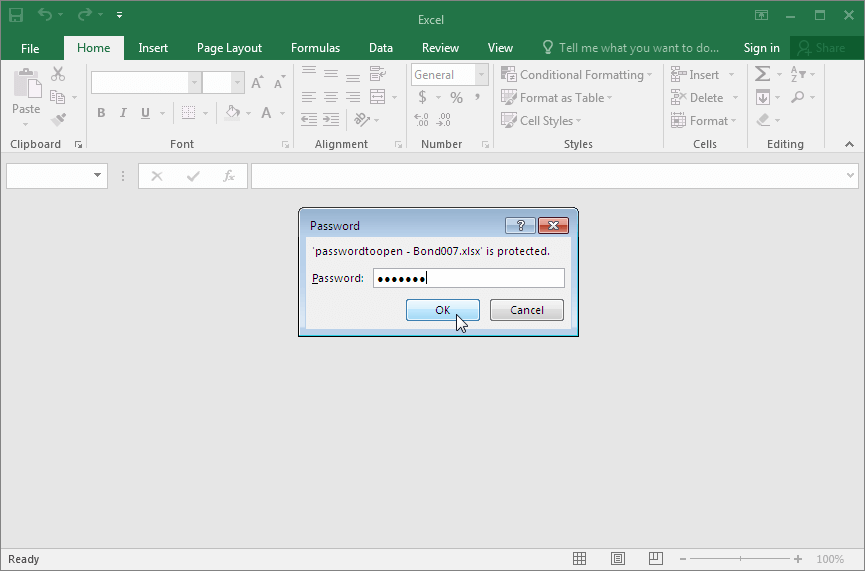Screen dimensions: 865x571
Task: Click the AutoSum sigma icon
Action: click(762, 74)
